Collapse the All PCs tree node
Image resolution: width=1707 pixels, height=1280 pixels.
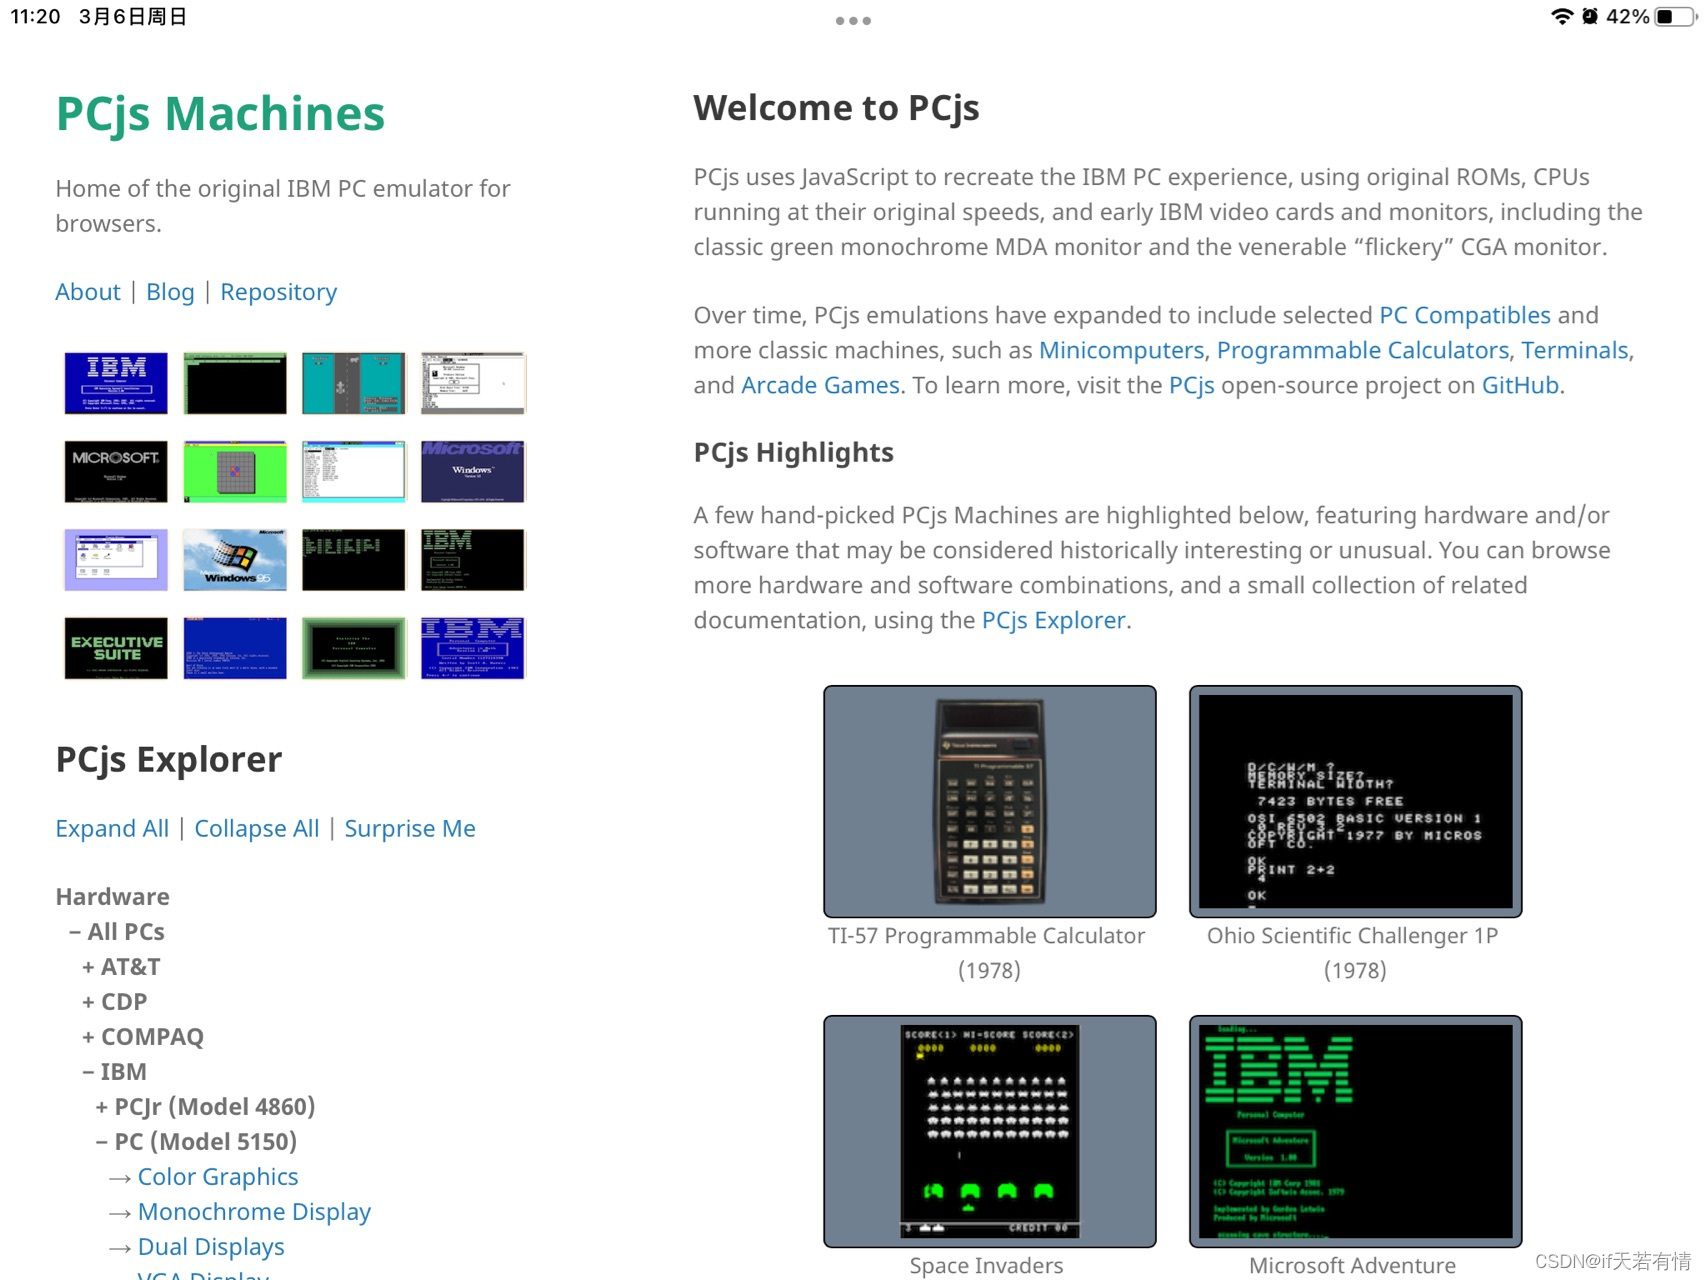[117, 931]
